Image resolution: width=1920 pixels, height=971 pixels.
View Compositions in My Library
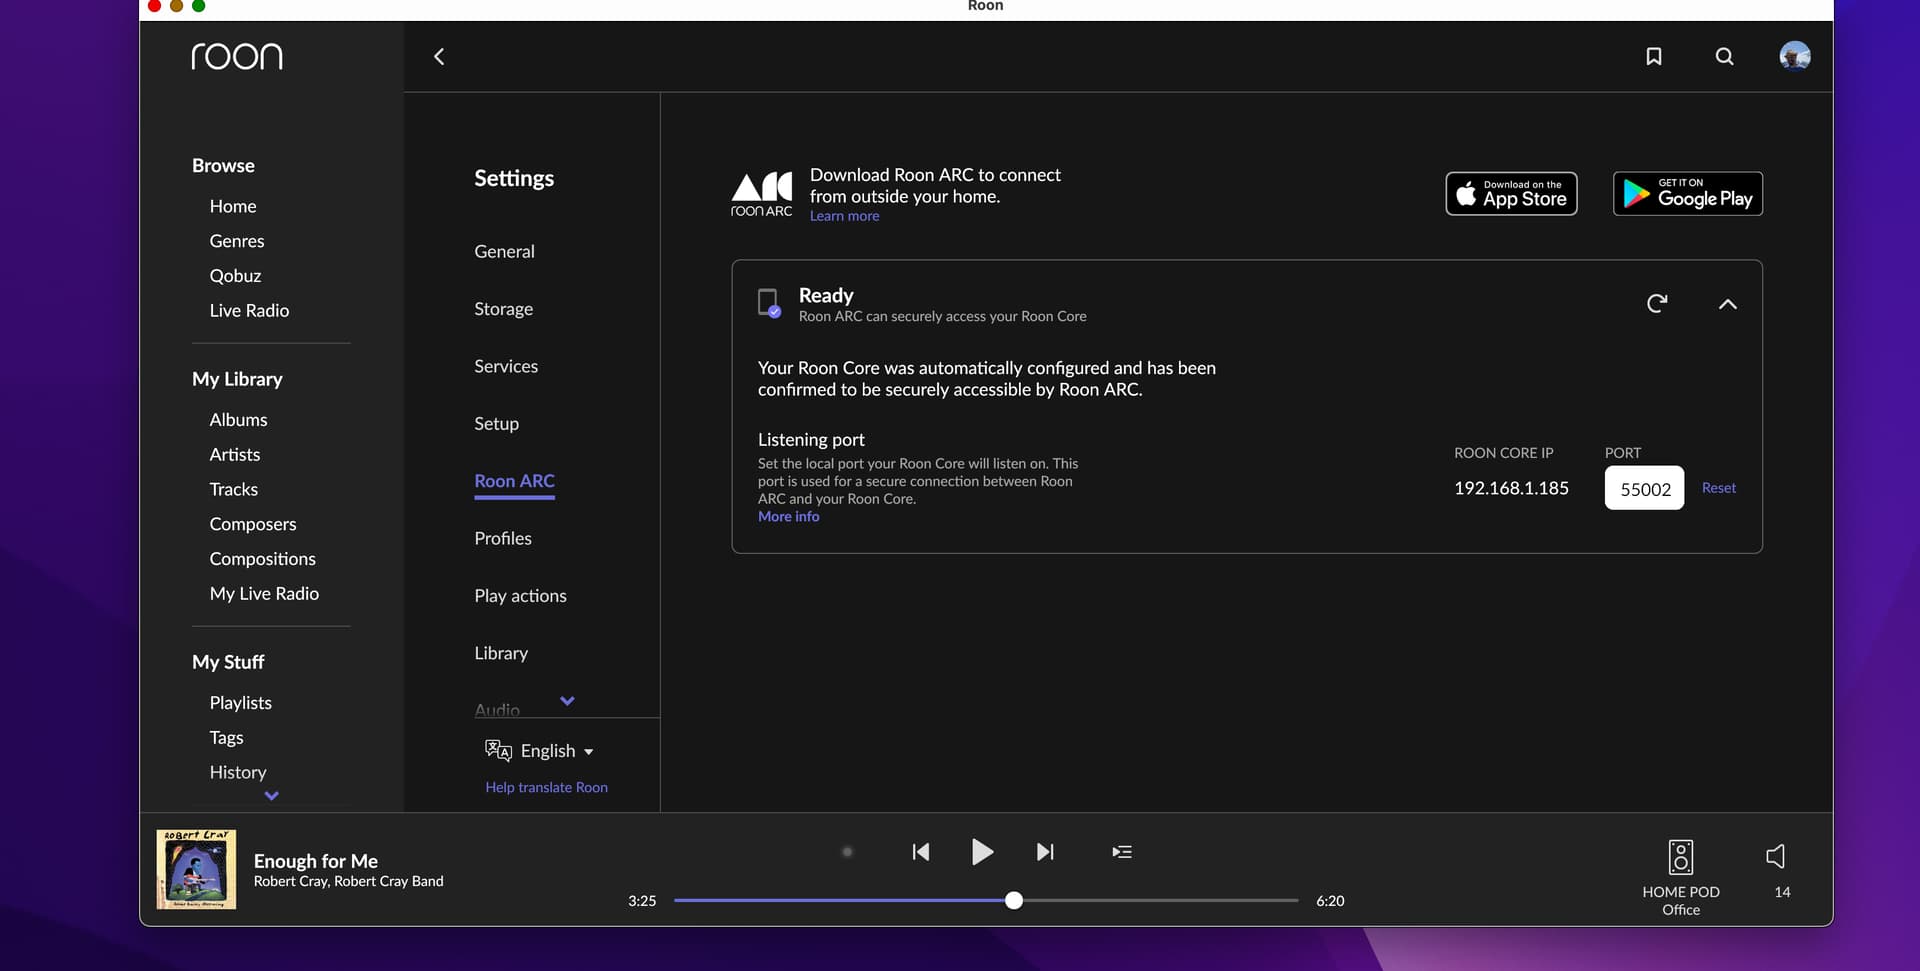tap(262, 559)
